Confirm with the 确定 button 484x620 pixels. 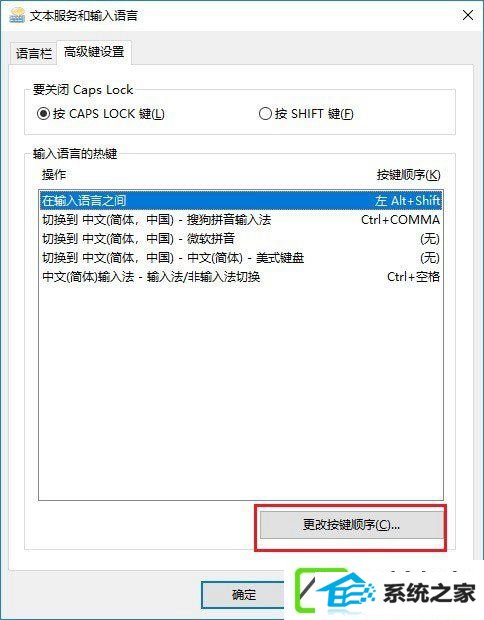[x=244, y=594]
